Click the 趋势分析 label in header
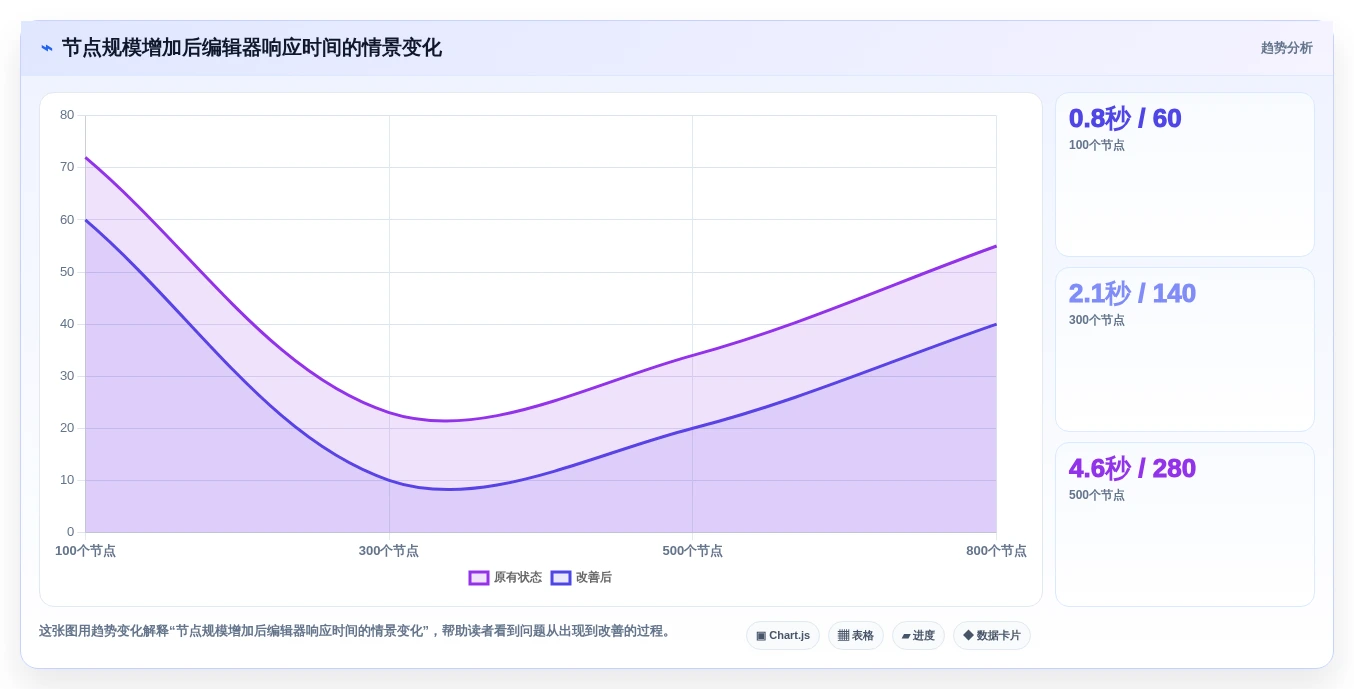The image size is (1354, 689). click(x=1287, y=48)
